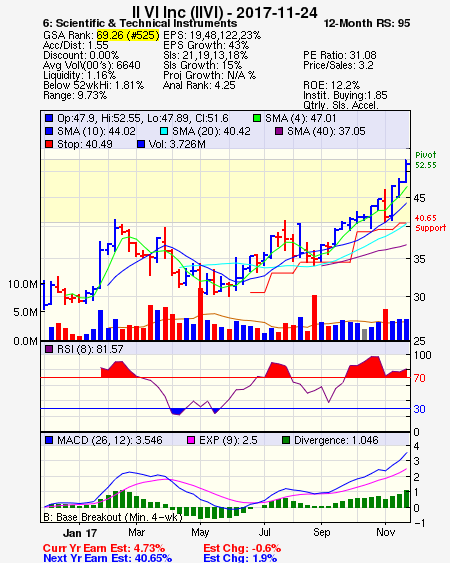The height and width of the screenshot is (563, 450).
Task: Click the May date axis label
Action: click(x=200, y=532)
